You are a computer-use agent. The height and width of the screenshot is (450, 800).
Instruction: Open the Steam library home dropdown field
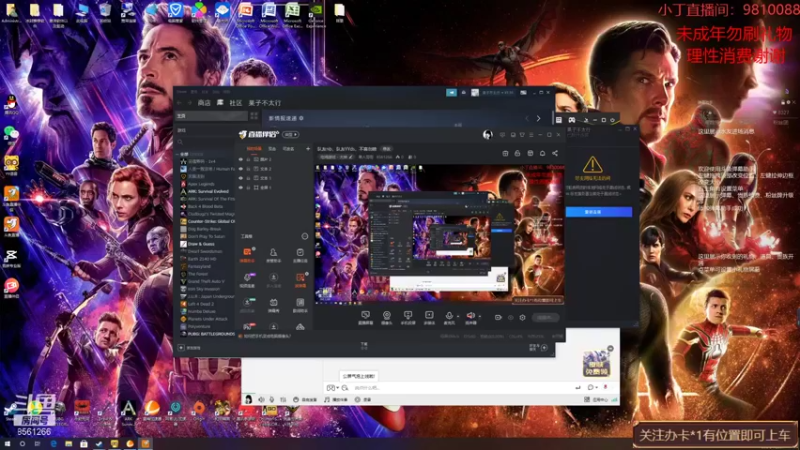(211, 116)
